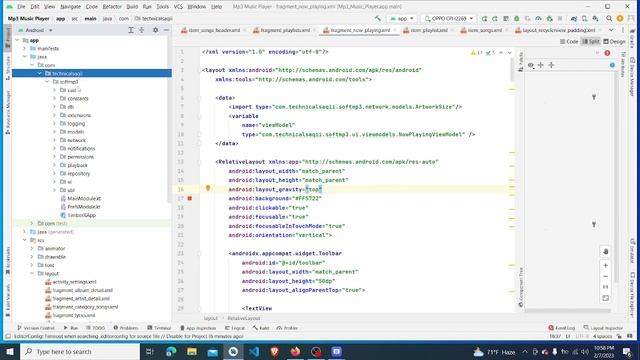Click the yellow lightbulb intention icon
Image resolution: width=640 pixels, height=360 pixels.
[208, 188]
